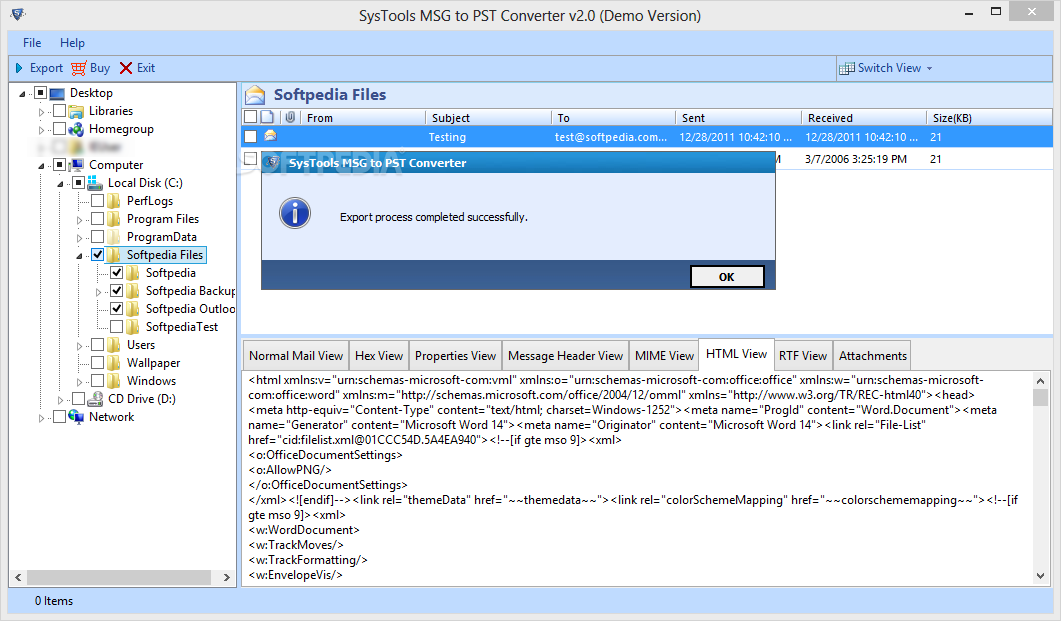
Task: Open the Attachments tab
Action: 872,356
